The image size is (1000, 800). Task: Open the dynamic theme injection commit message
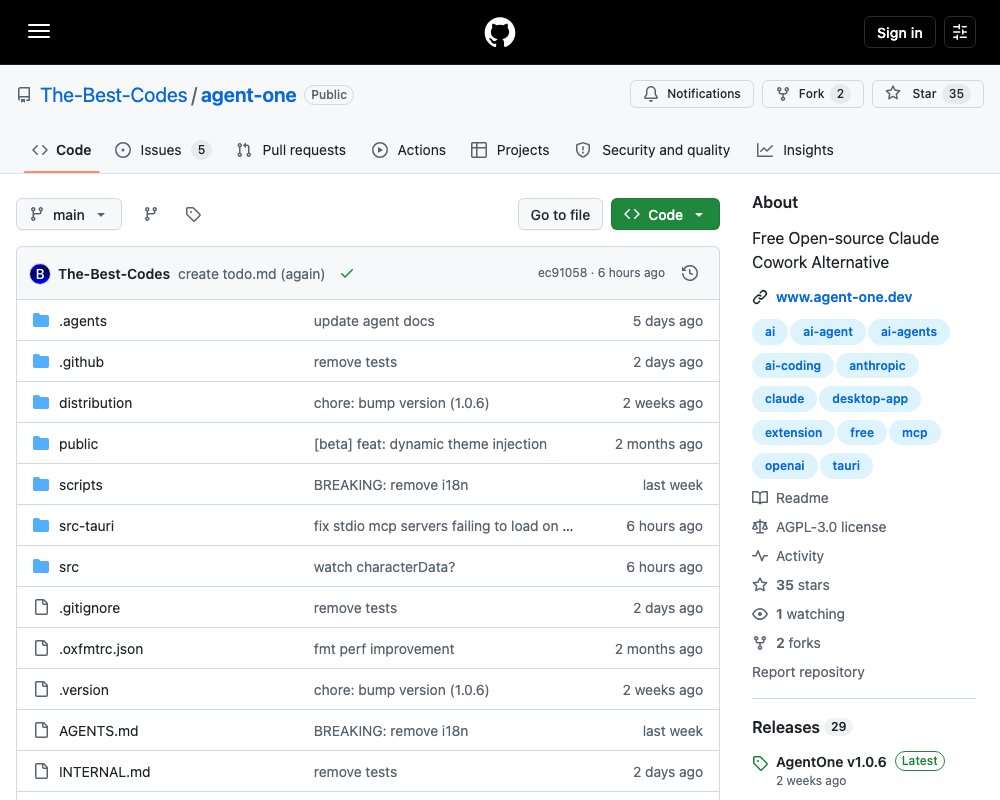(430, 444)
